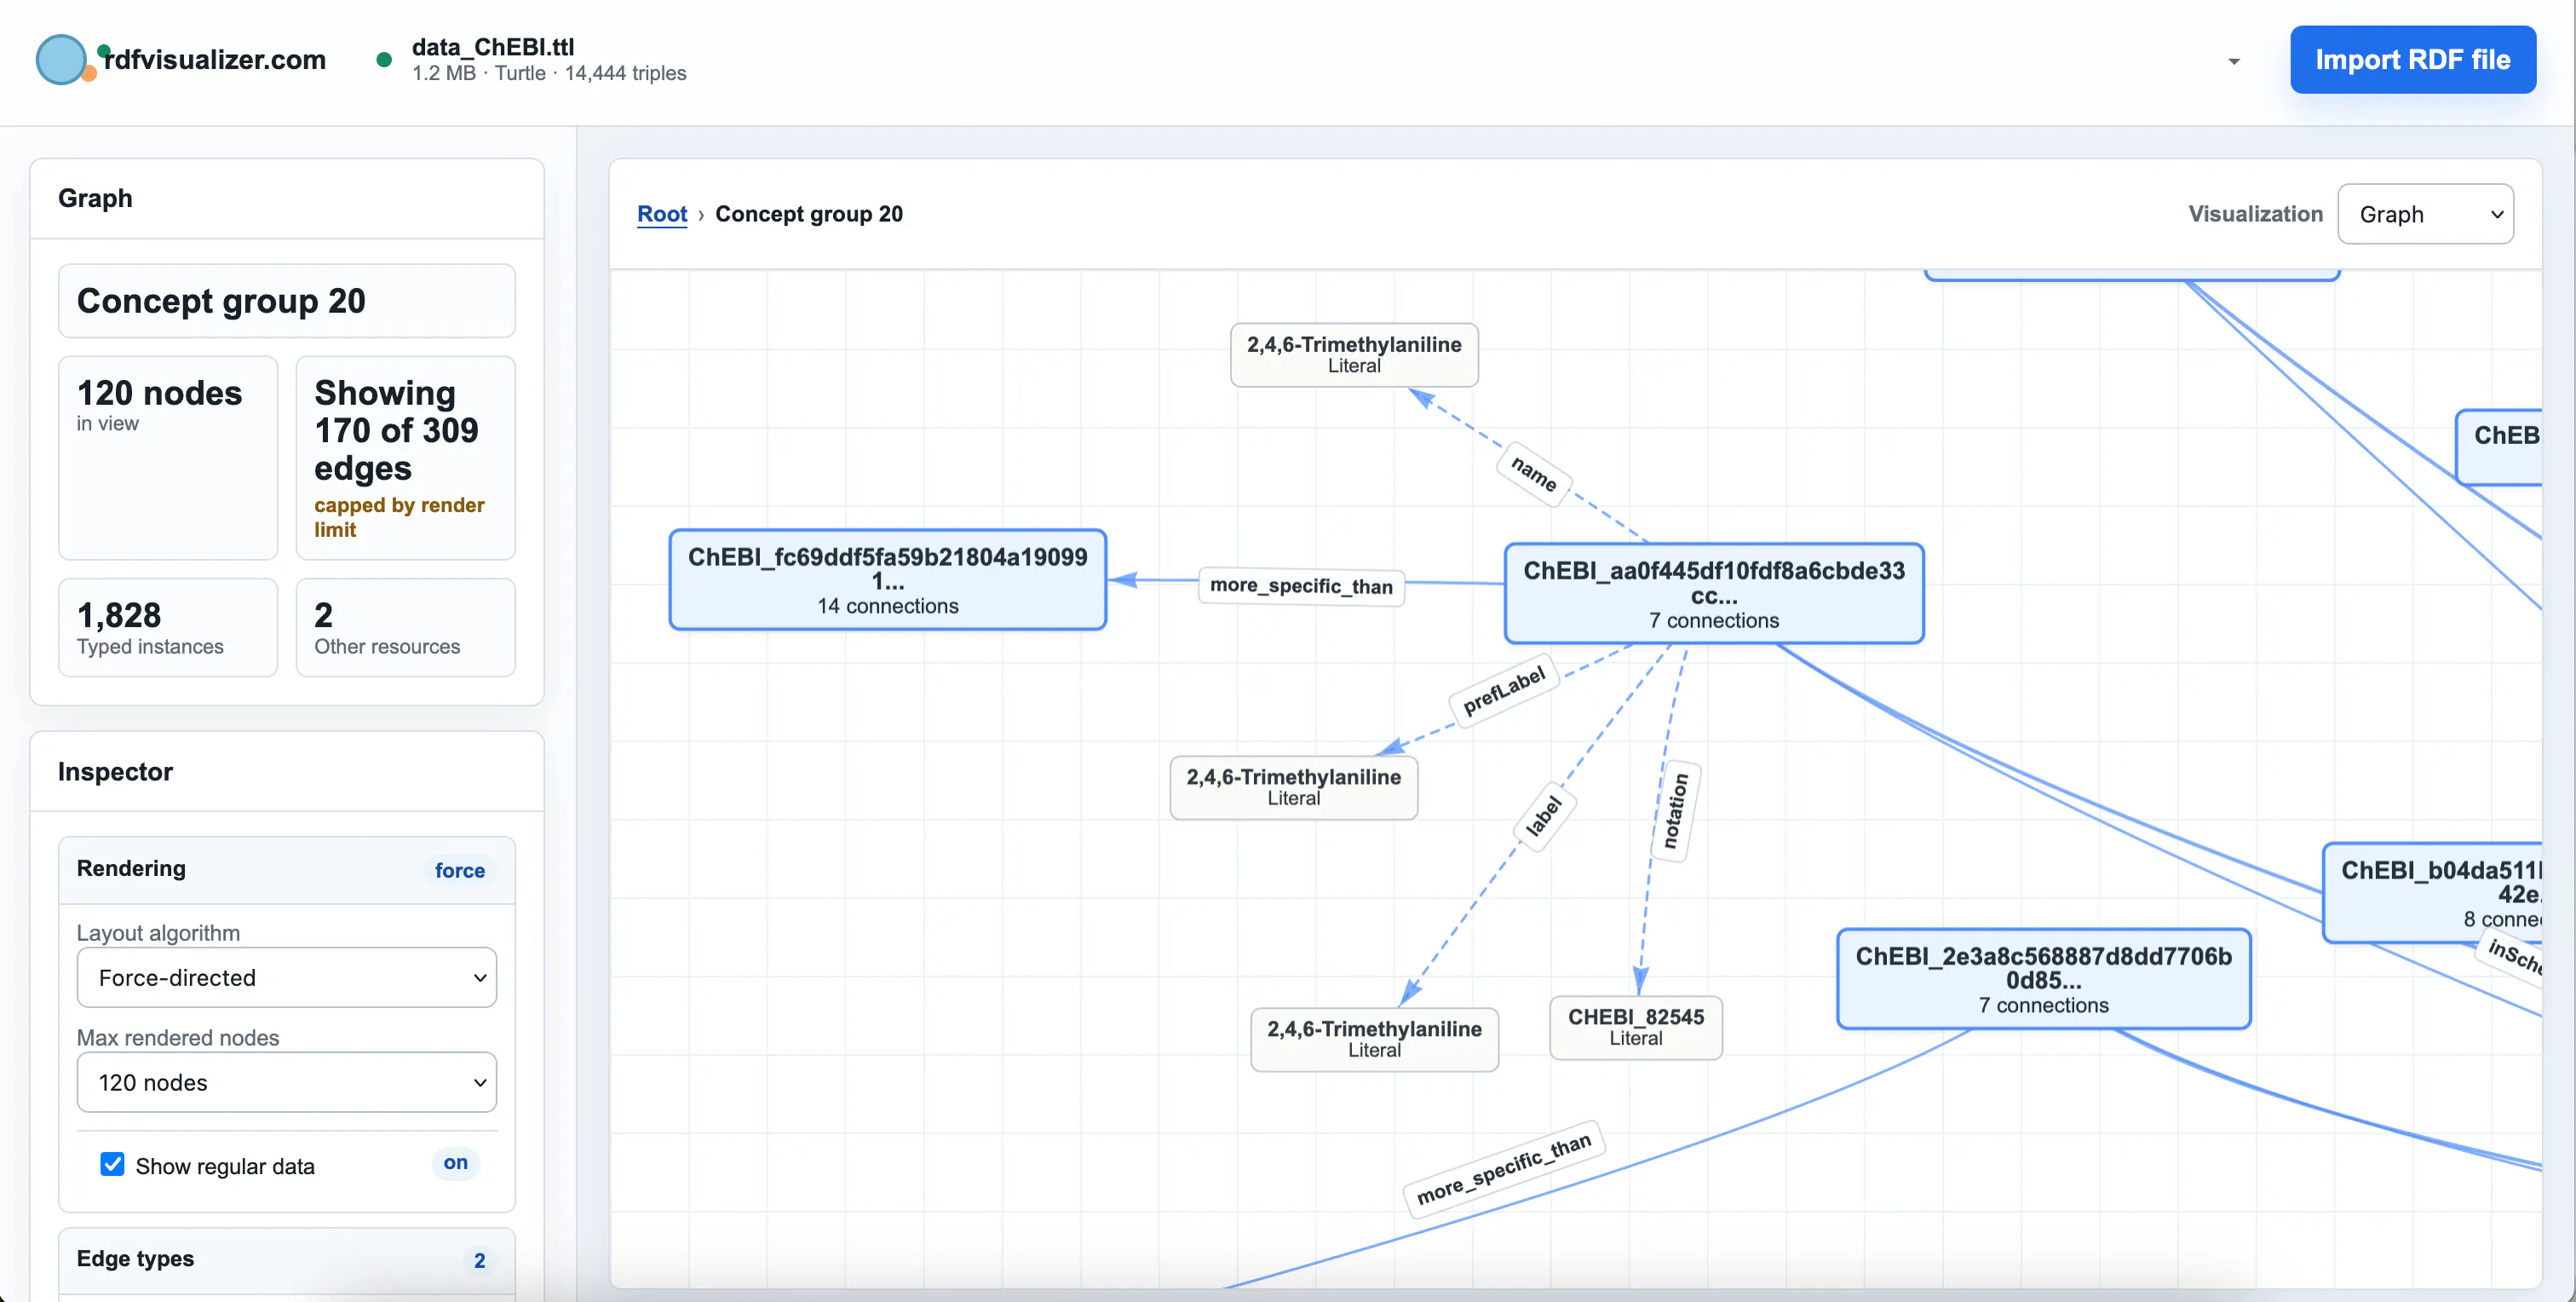Select the ChEBI_fc69ddf5fa59b21804a19099 node
This screenshot has width=2576, height=1302.
coord(887,580)
